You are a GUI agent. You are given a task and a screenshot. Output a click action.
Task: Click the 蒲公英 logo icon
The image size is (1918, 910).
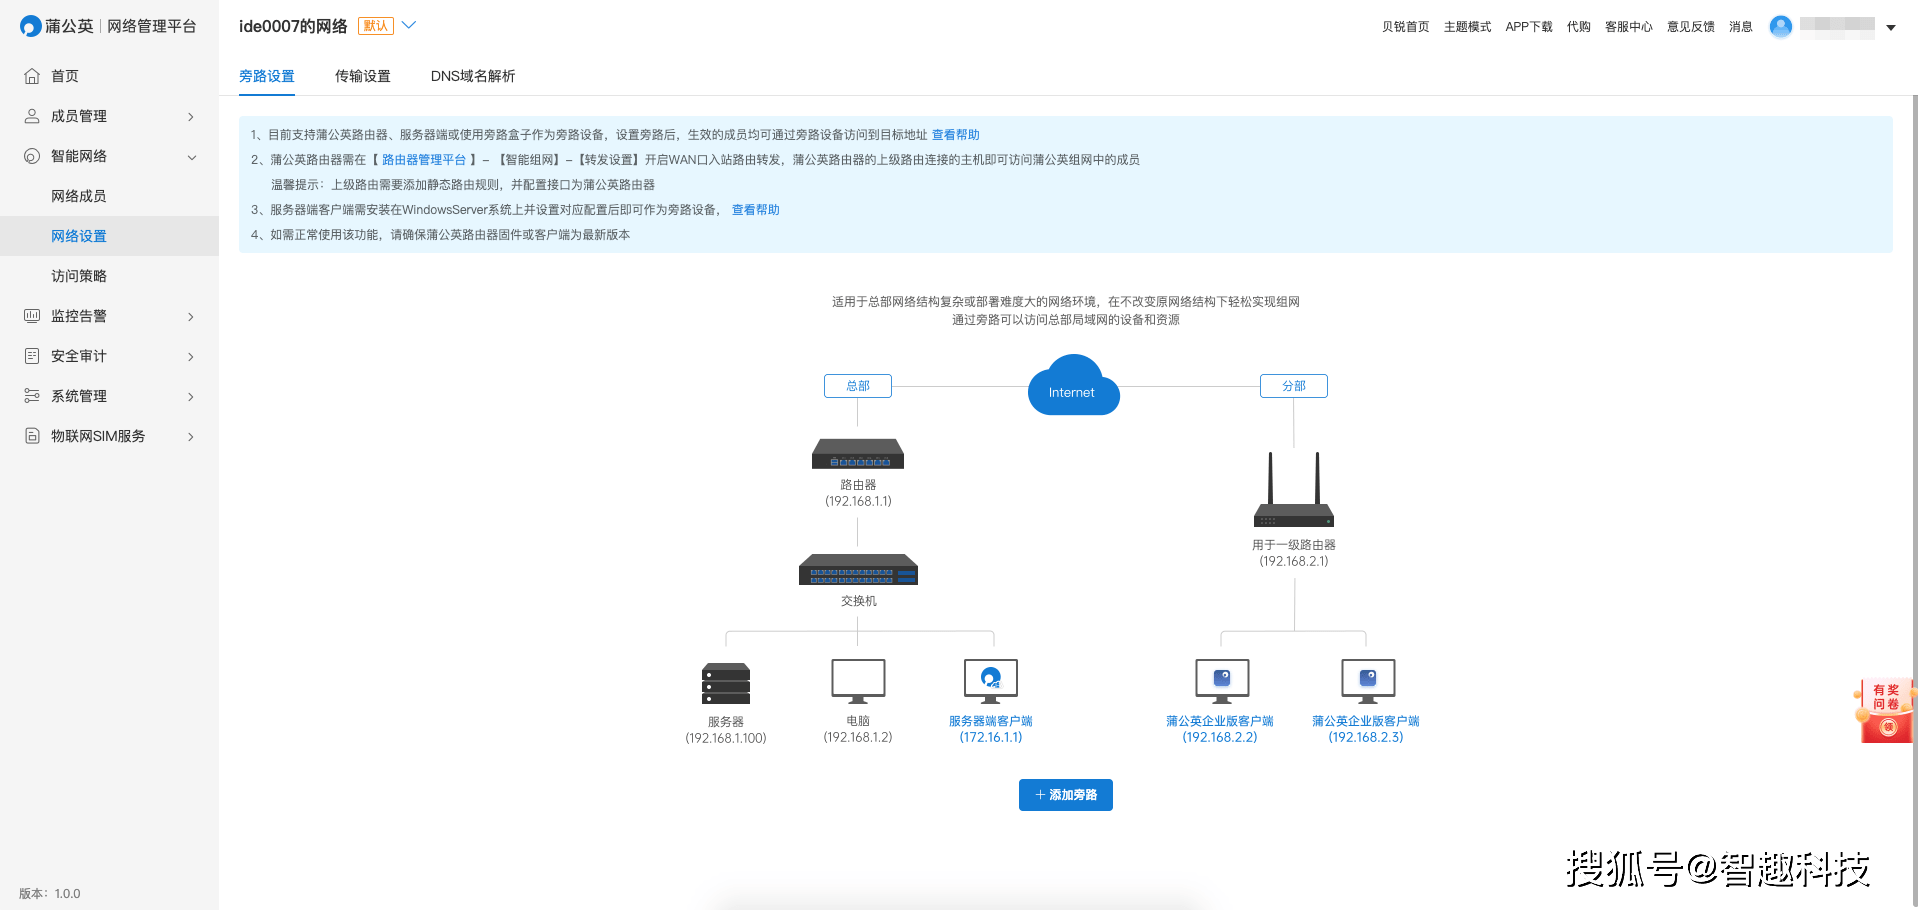[x=30, y=26]
